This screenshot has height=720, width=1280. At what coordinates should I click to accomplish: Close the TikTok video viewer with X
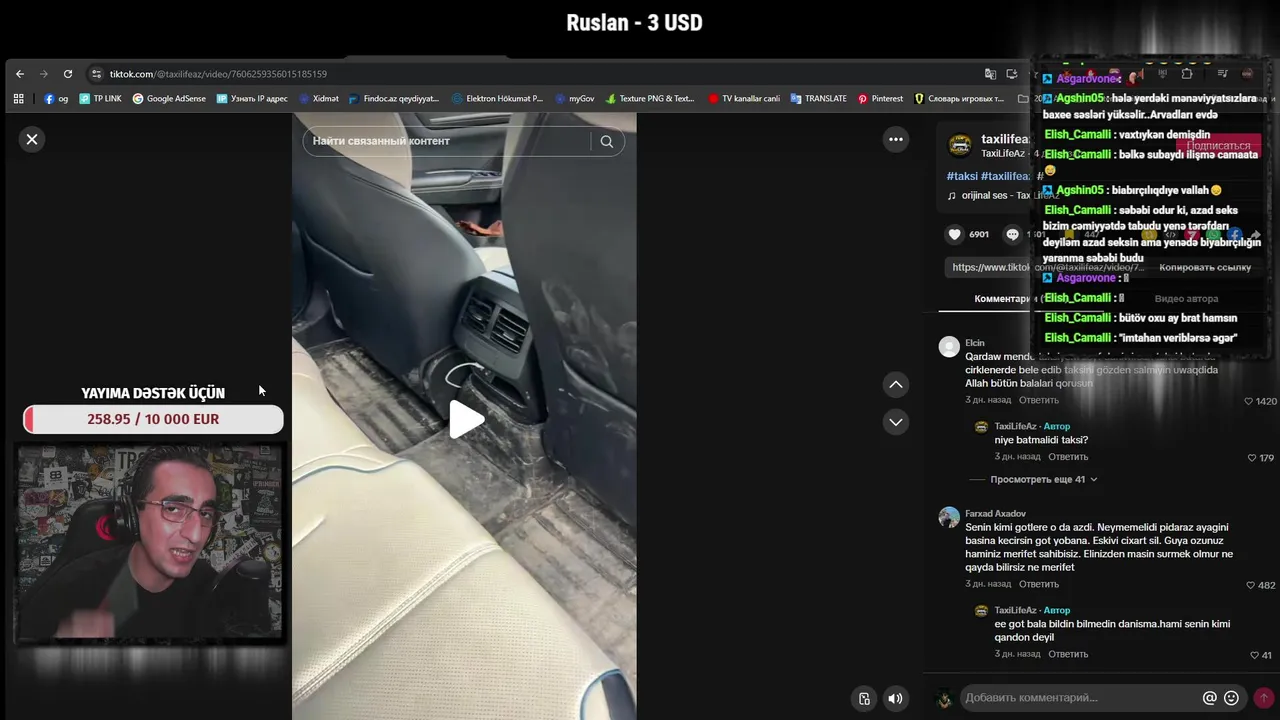point(32,139)
